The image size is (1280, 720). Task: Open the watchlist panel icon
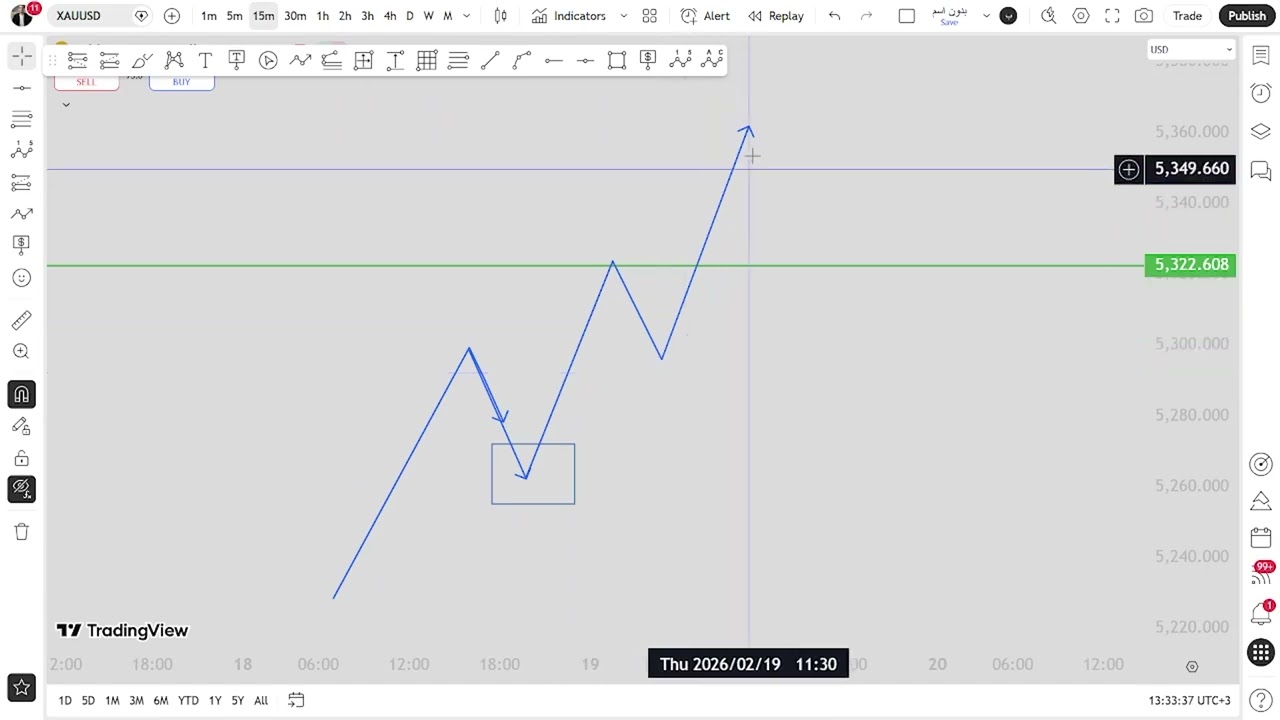point(1260,54)
